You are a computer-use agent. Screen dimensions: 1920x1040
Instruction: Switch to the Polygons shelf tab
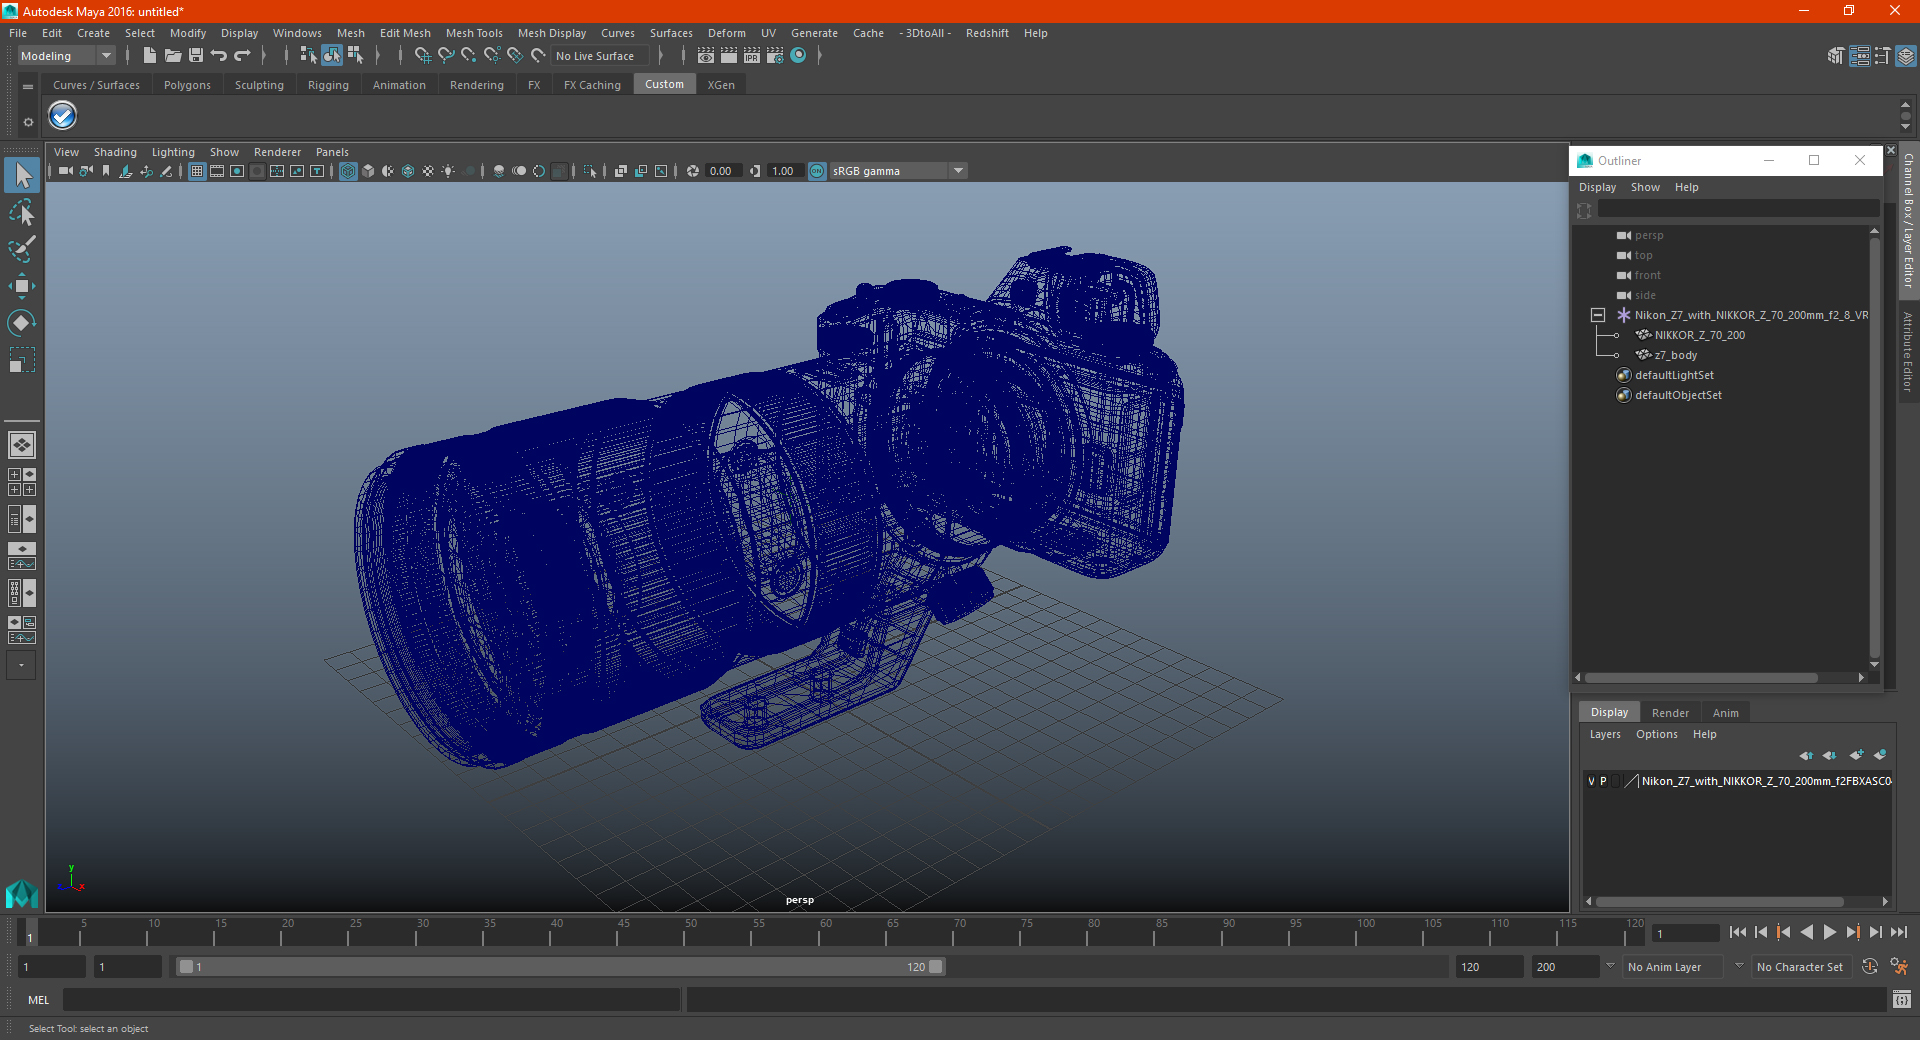(187, 85)
